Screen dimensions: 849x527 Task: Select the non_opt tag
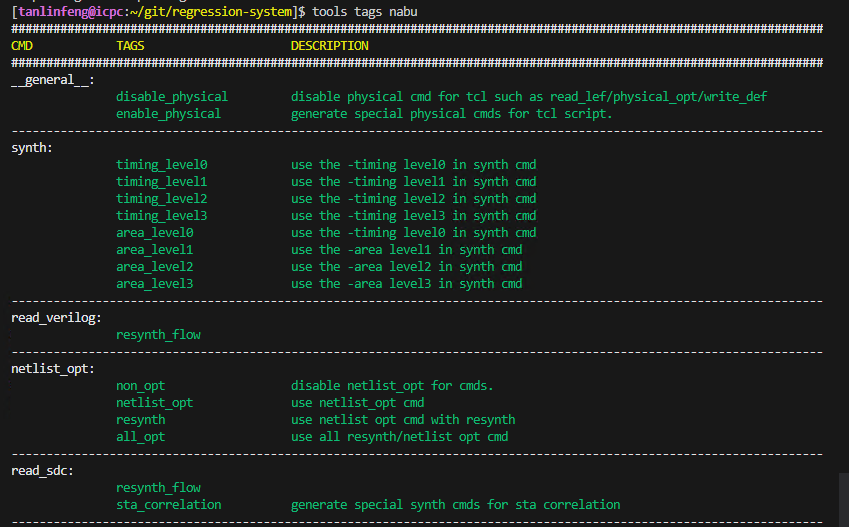[140, 386]
